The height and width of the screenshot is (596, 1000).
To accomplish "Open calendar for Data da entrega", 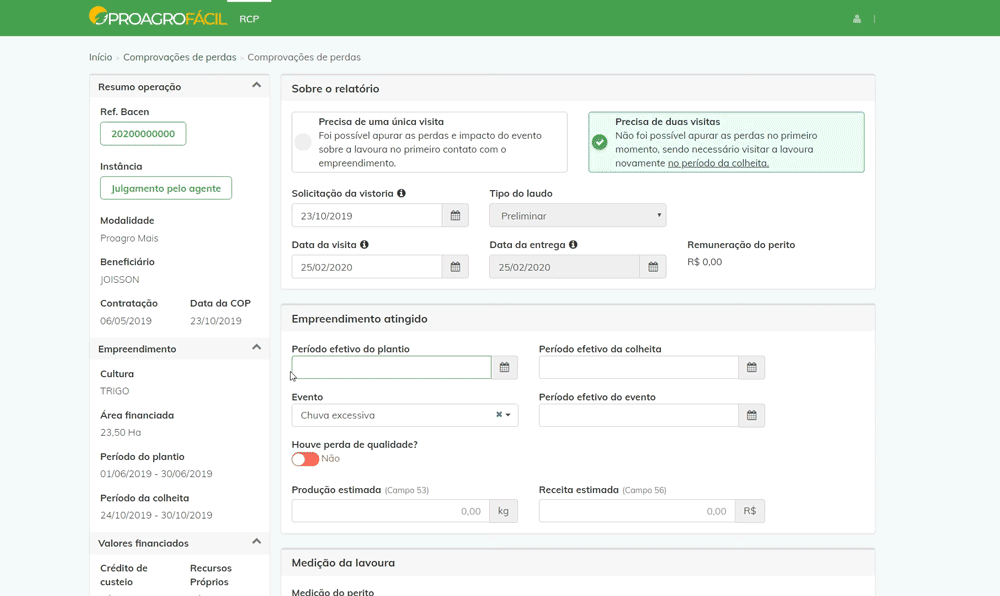I will 653,267.
